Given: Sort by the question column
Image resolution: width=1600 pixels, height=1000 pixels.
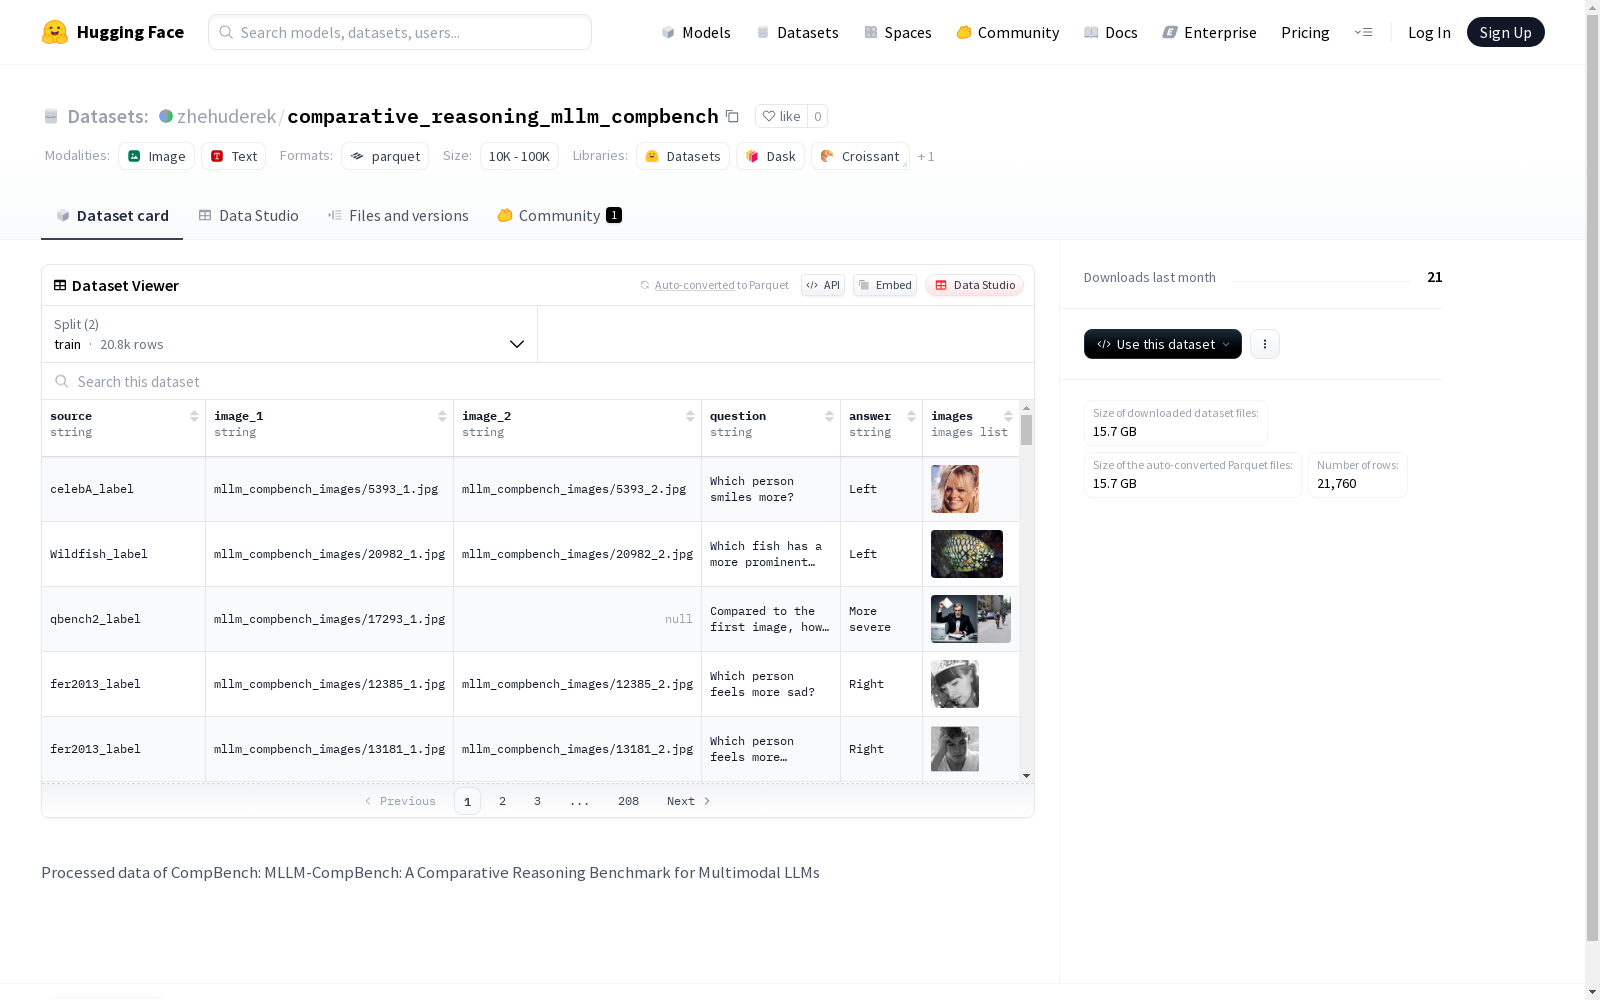Looking at the screenshot, I should [829, 416].
